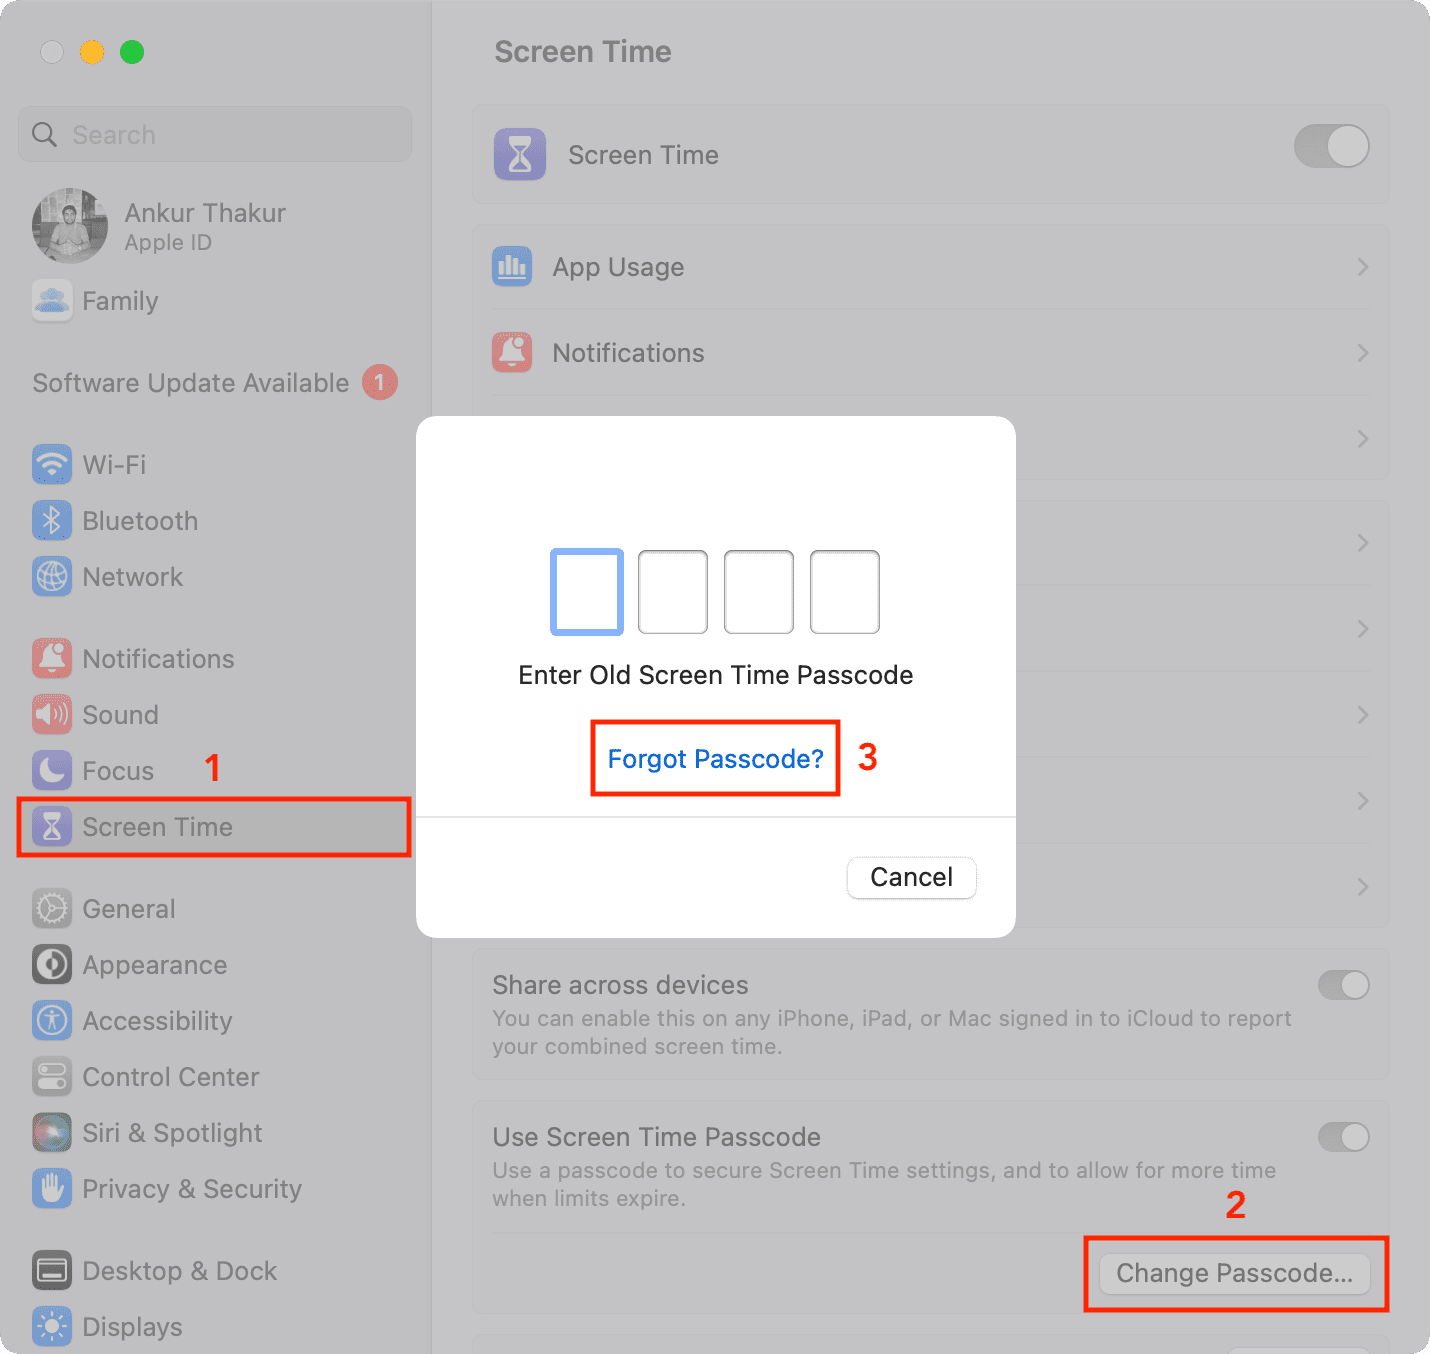Image resolution: width=1430 pixels, height=1354 pixels.
Task: Click the App Usage chart icon
Action: (512, 266)
